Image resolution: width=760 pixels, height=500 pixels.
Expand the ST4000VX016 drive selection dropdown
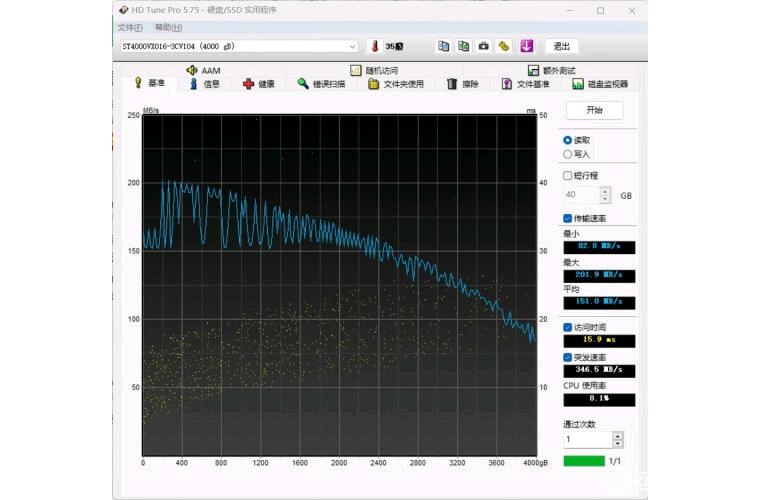(352, 47)
